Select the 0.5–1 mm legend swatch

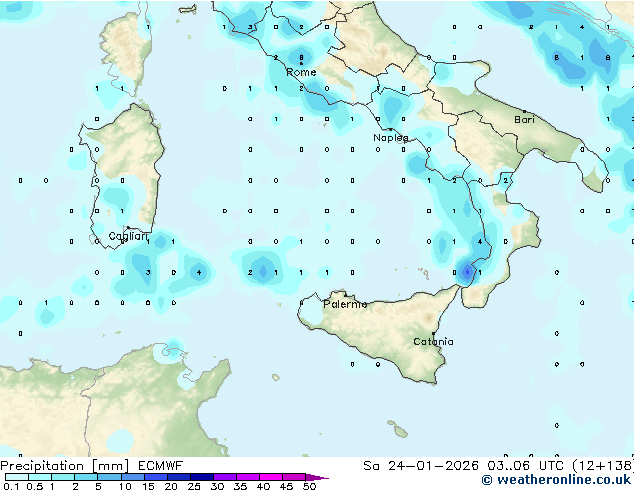pos(40,477)
